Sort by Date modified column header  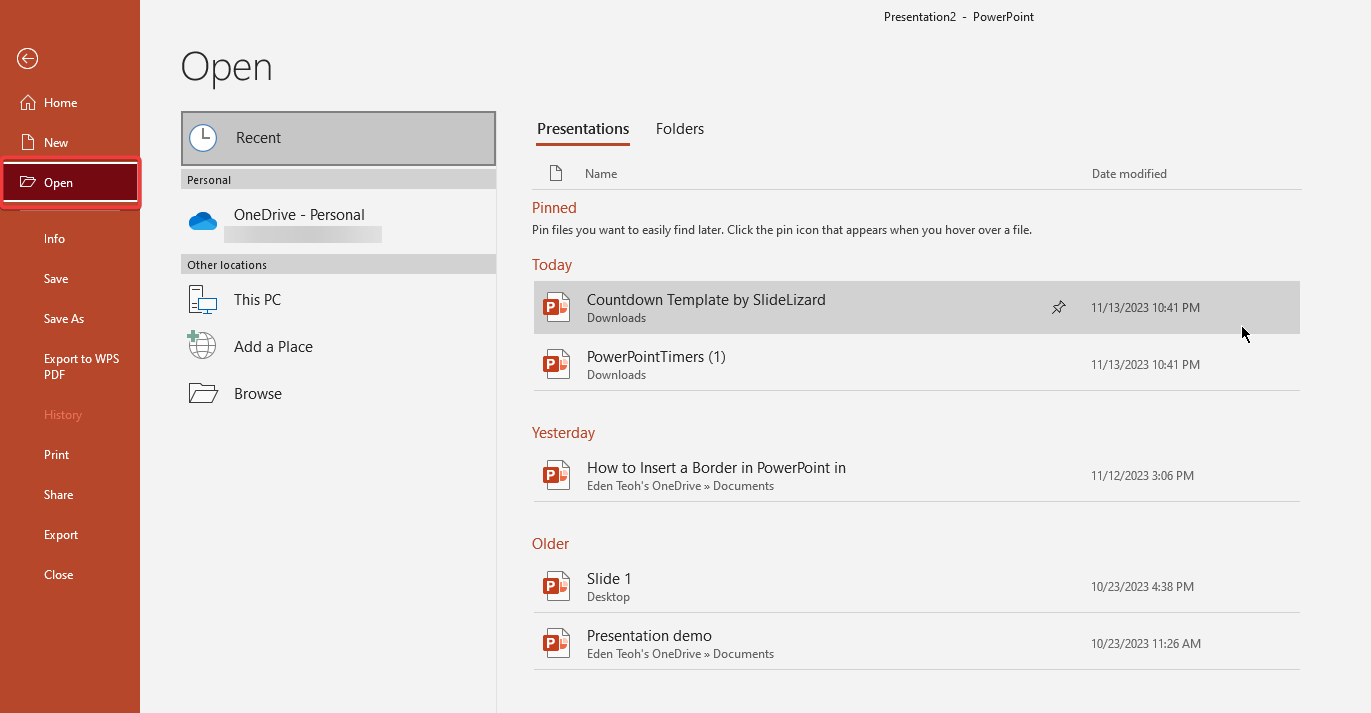coord(1129,174)
